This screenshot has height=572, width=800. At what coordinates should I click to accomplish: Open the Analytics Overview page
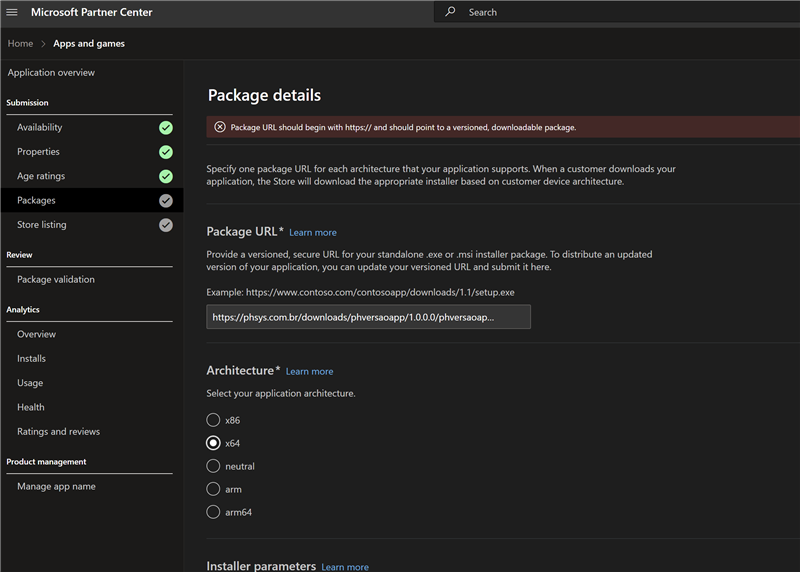pyautogui.click(x=36, y=334)
